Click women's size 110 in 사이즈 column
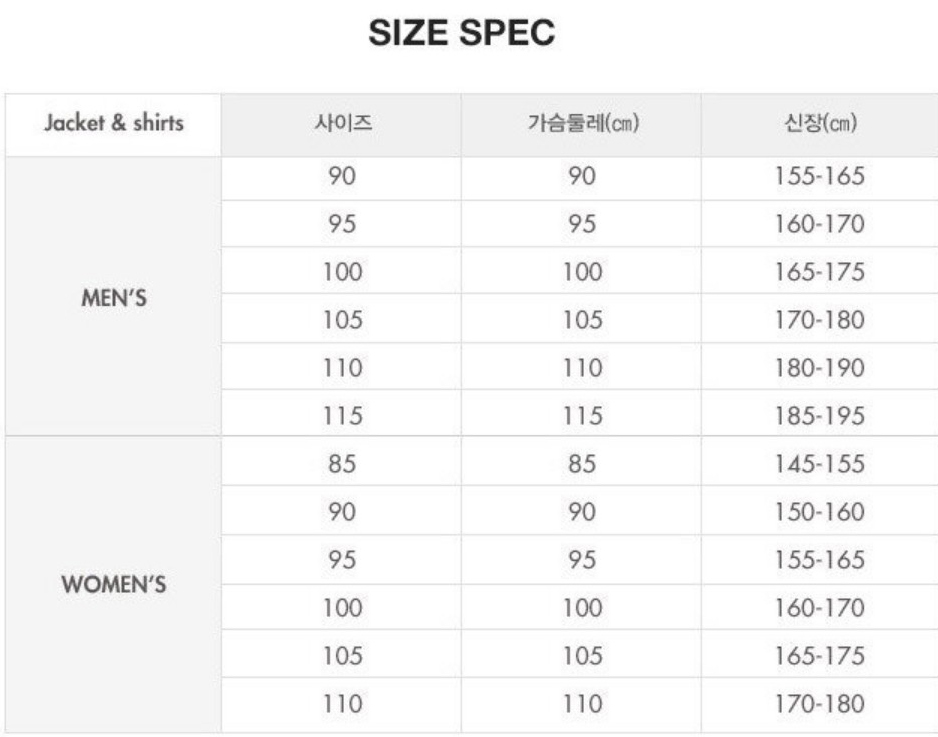 [343, 704]
